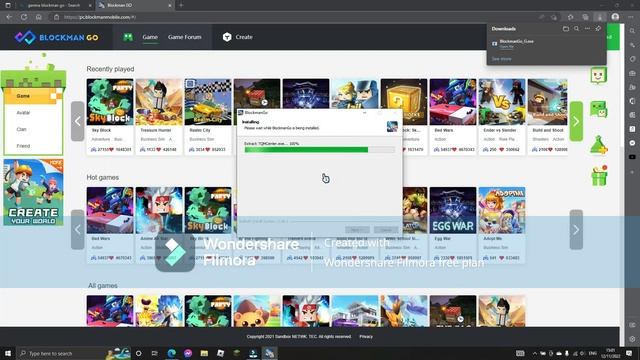Advance Recently played with green right arrow
This screenshot has width=640, height=360.
click(x=576, y=121)
